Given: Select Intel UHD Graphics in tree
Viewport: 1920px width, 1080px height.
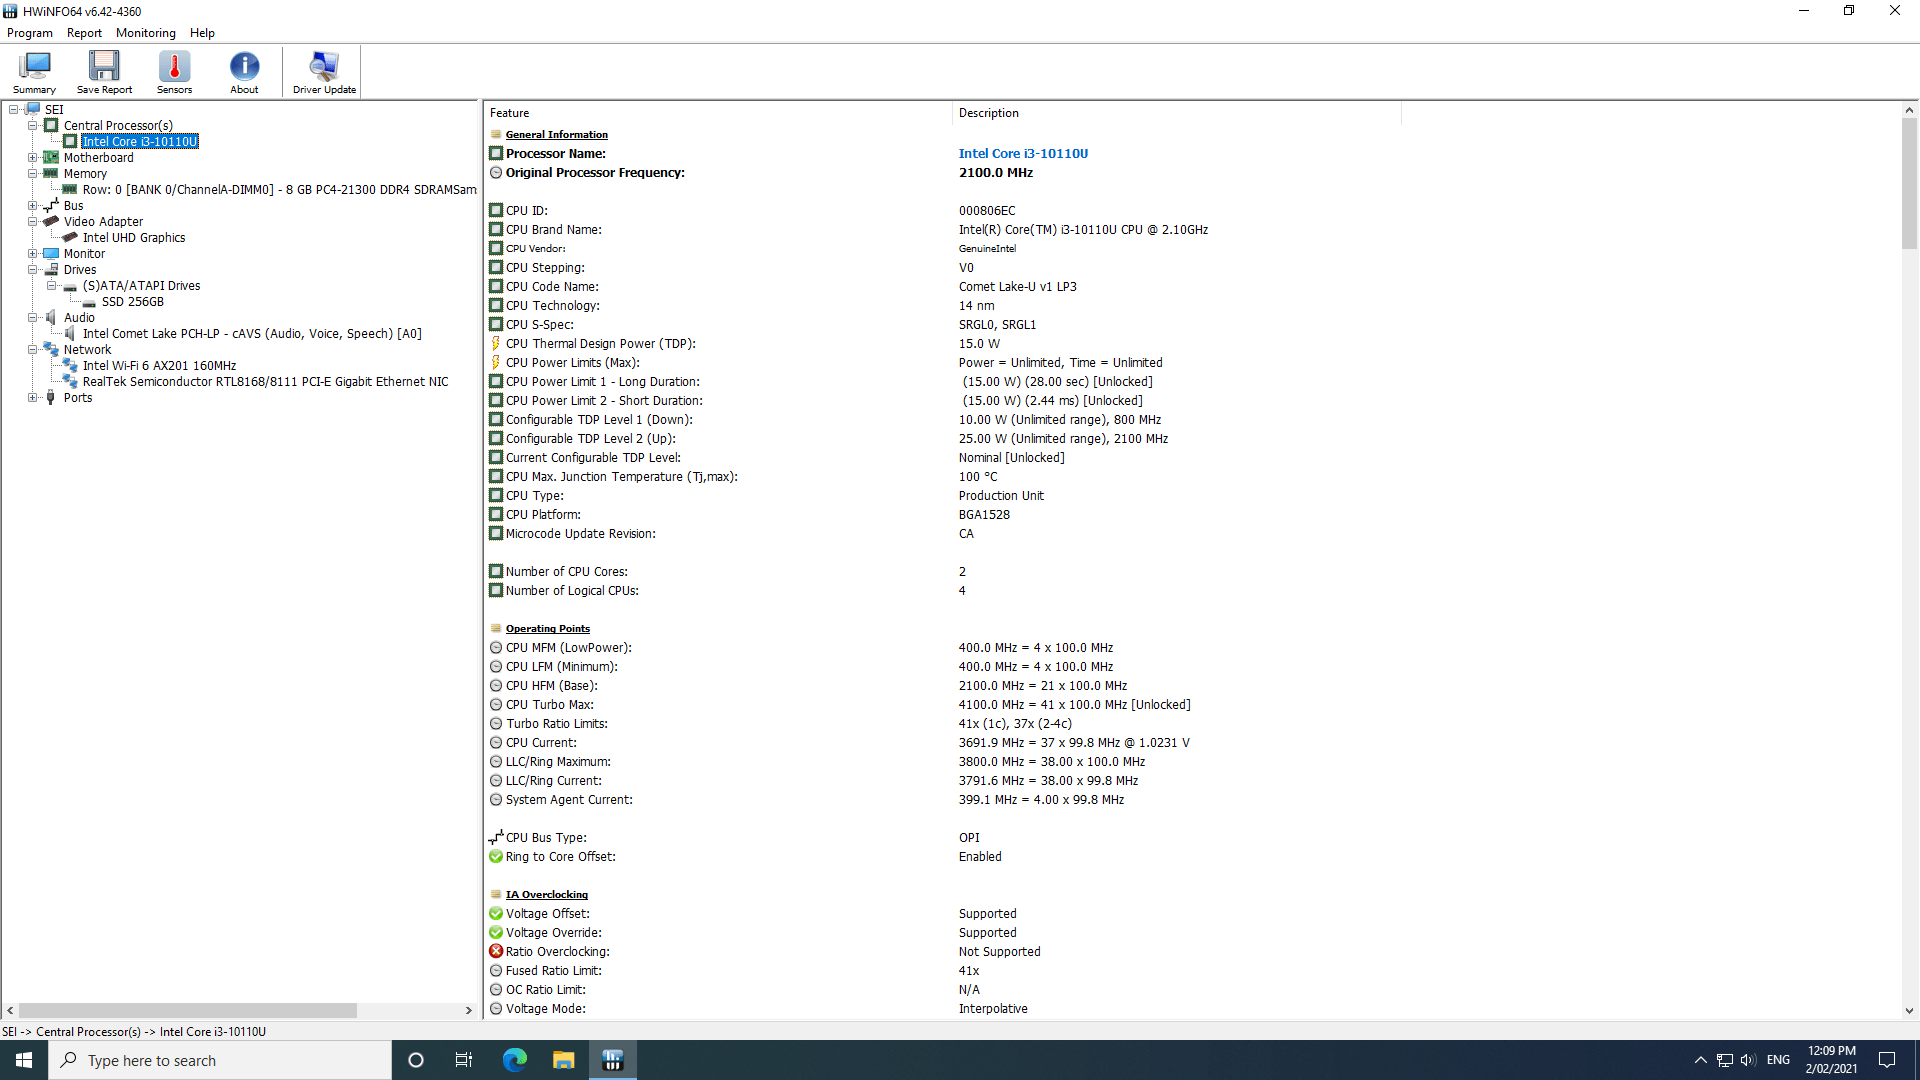Looking at the screenshot, I should (x=134, y=238).
